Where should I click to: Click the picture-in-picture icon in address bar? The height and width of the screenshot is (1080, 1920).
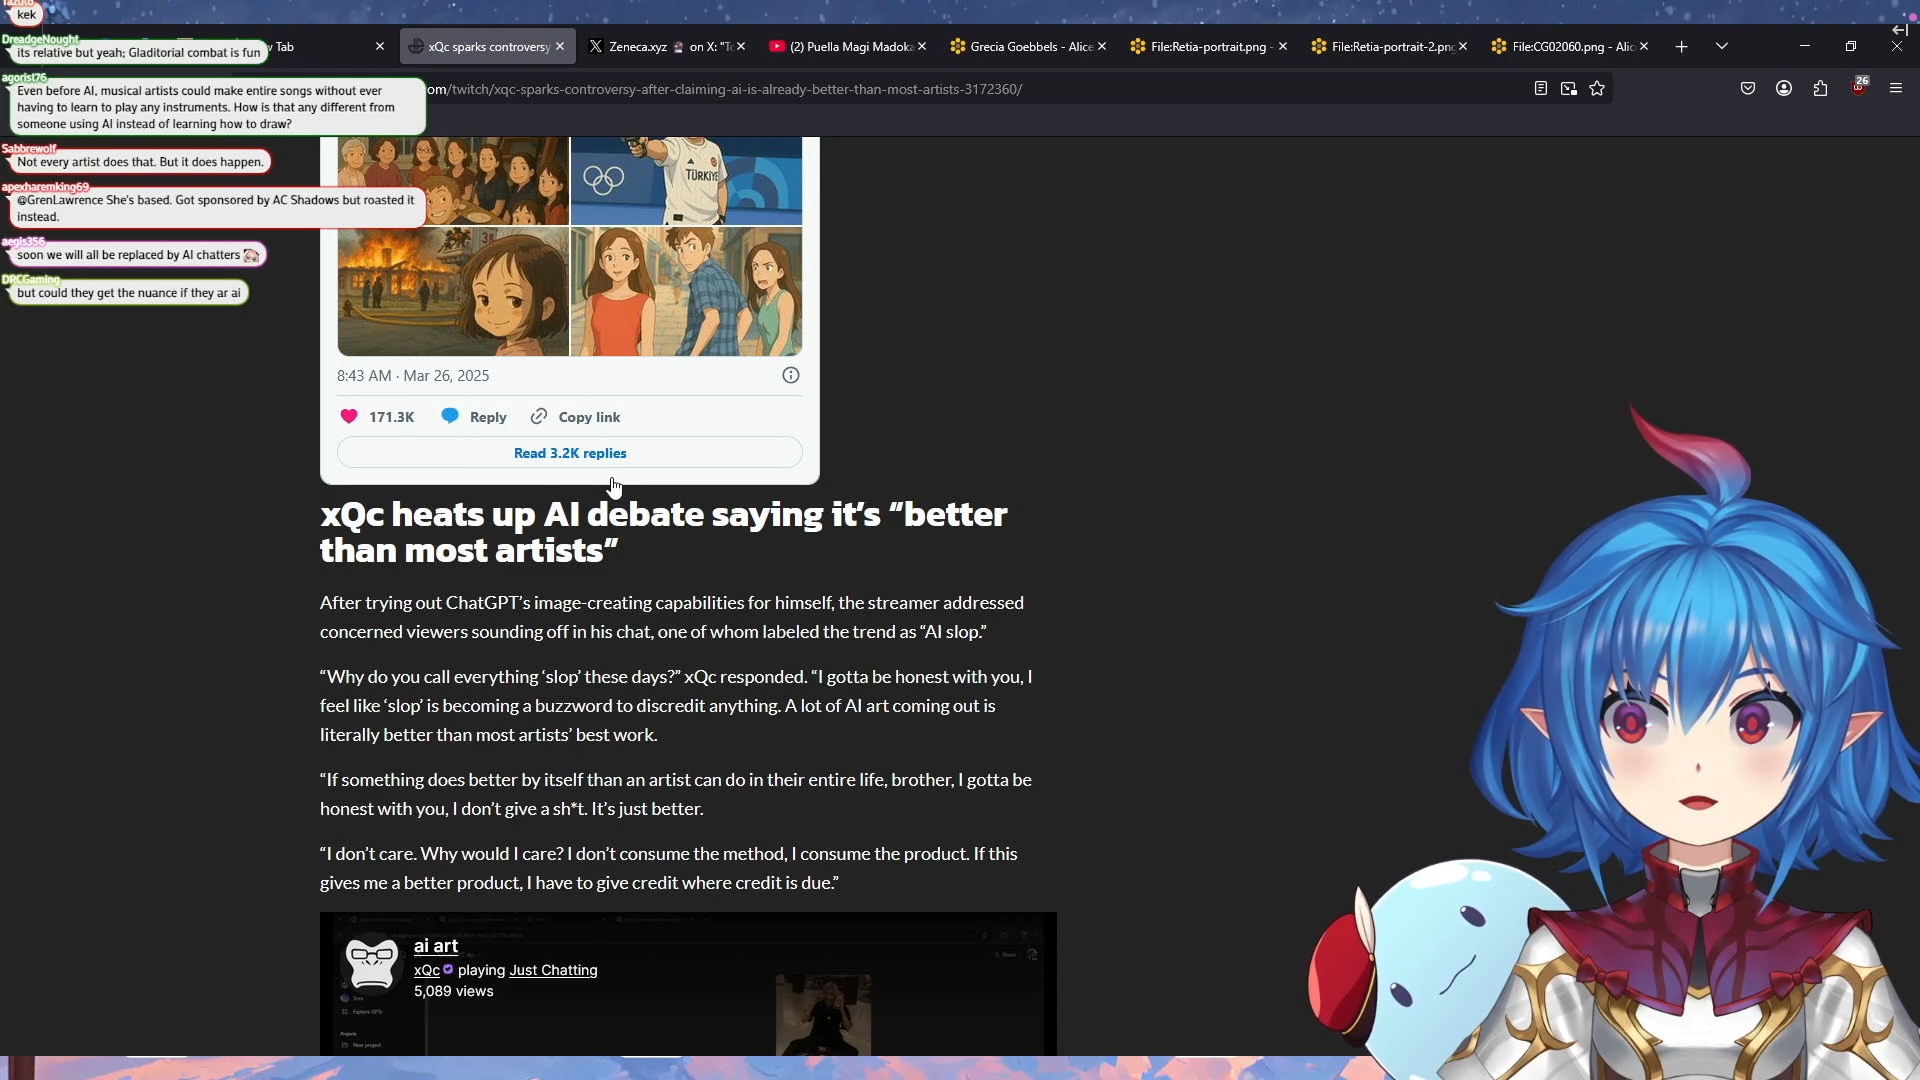(1569, 89)
